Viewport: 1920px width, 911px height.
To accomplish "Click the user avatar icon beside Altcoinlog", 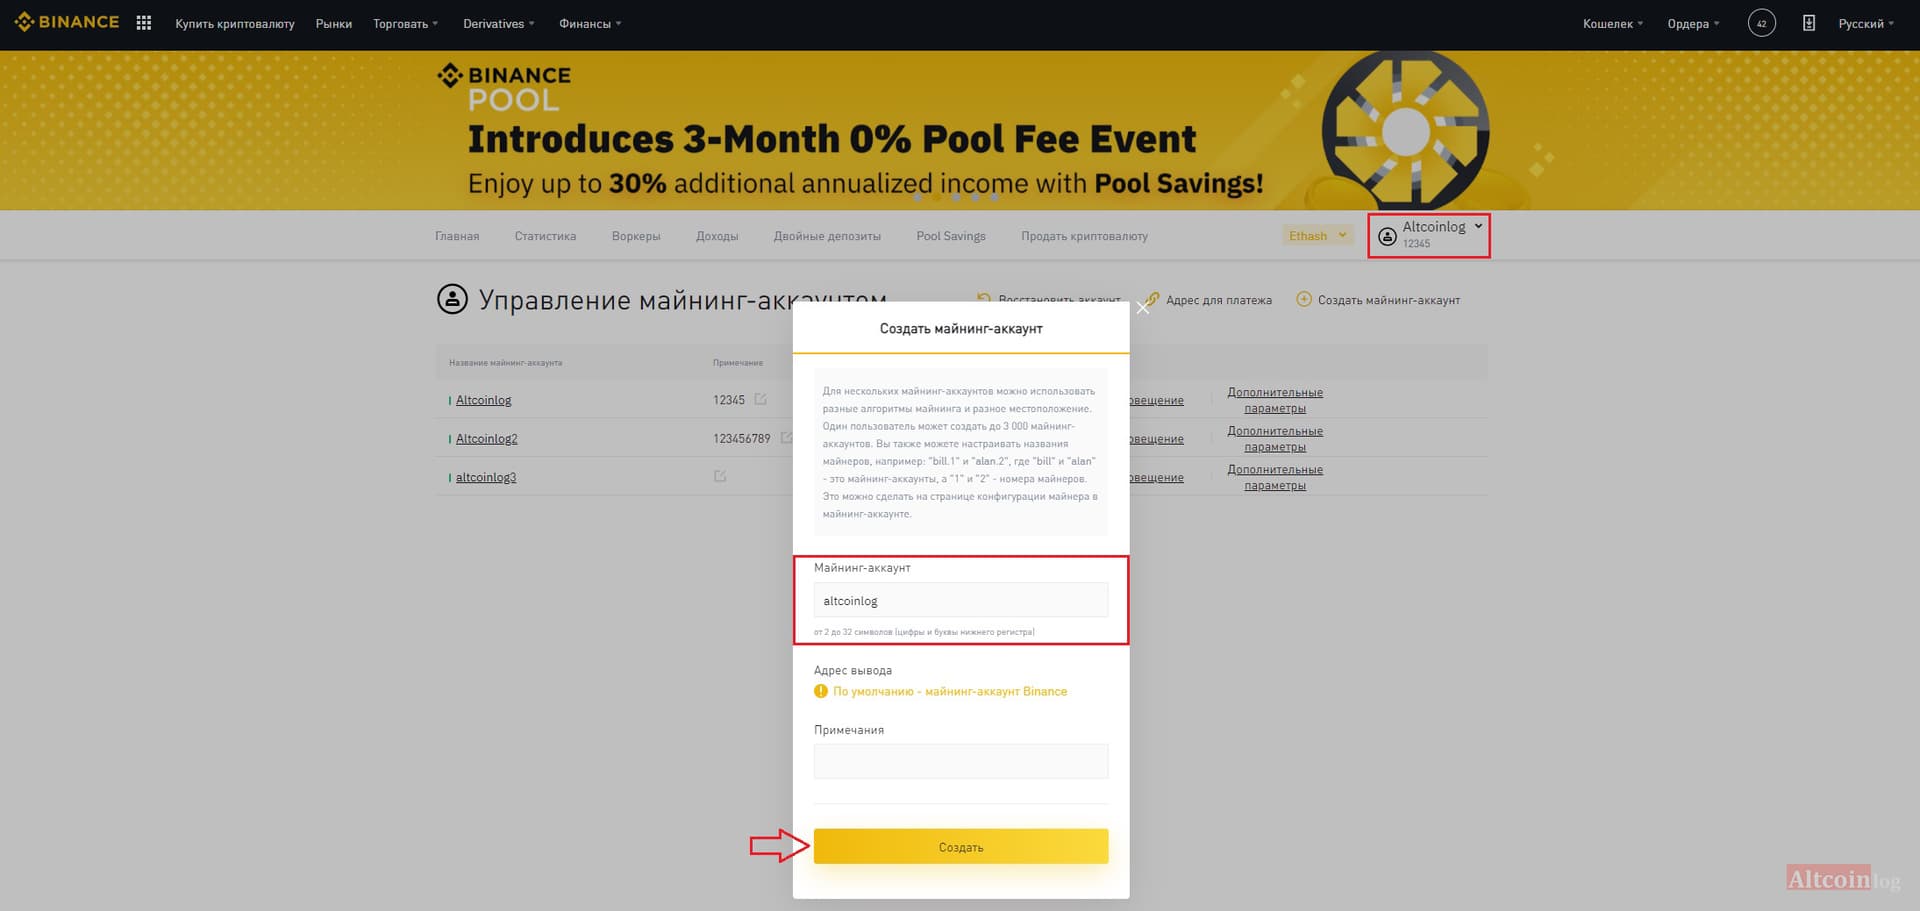I will pyautogui.click(x=1387, y=236).
